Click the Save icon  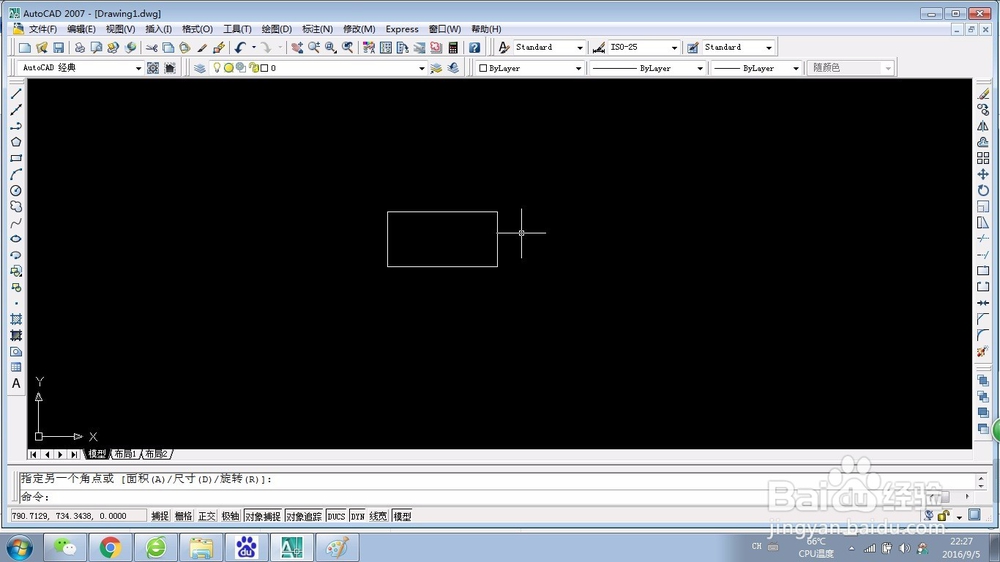(58, 47)
